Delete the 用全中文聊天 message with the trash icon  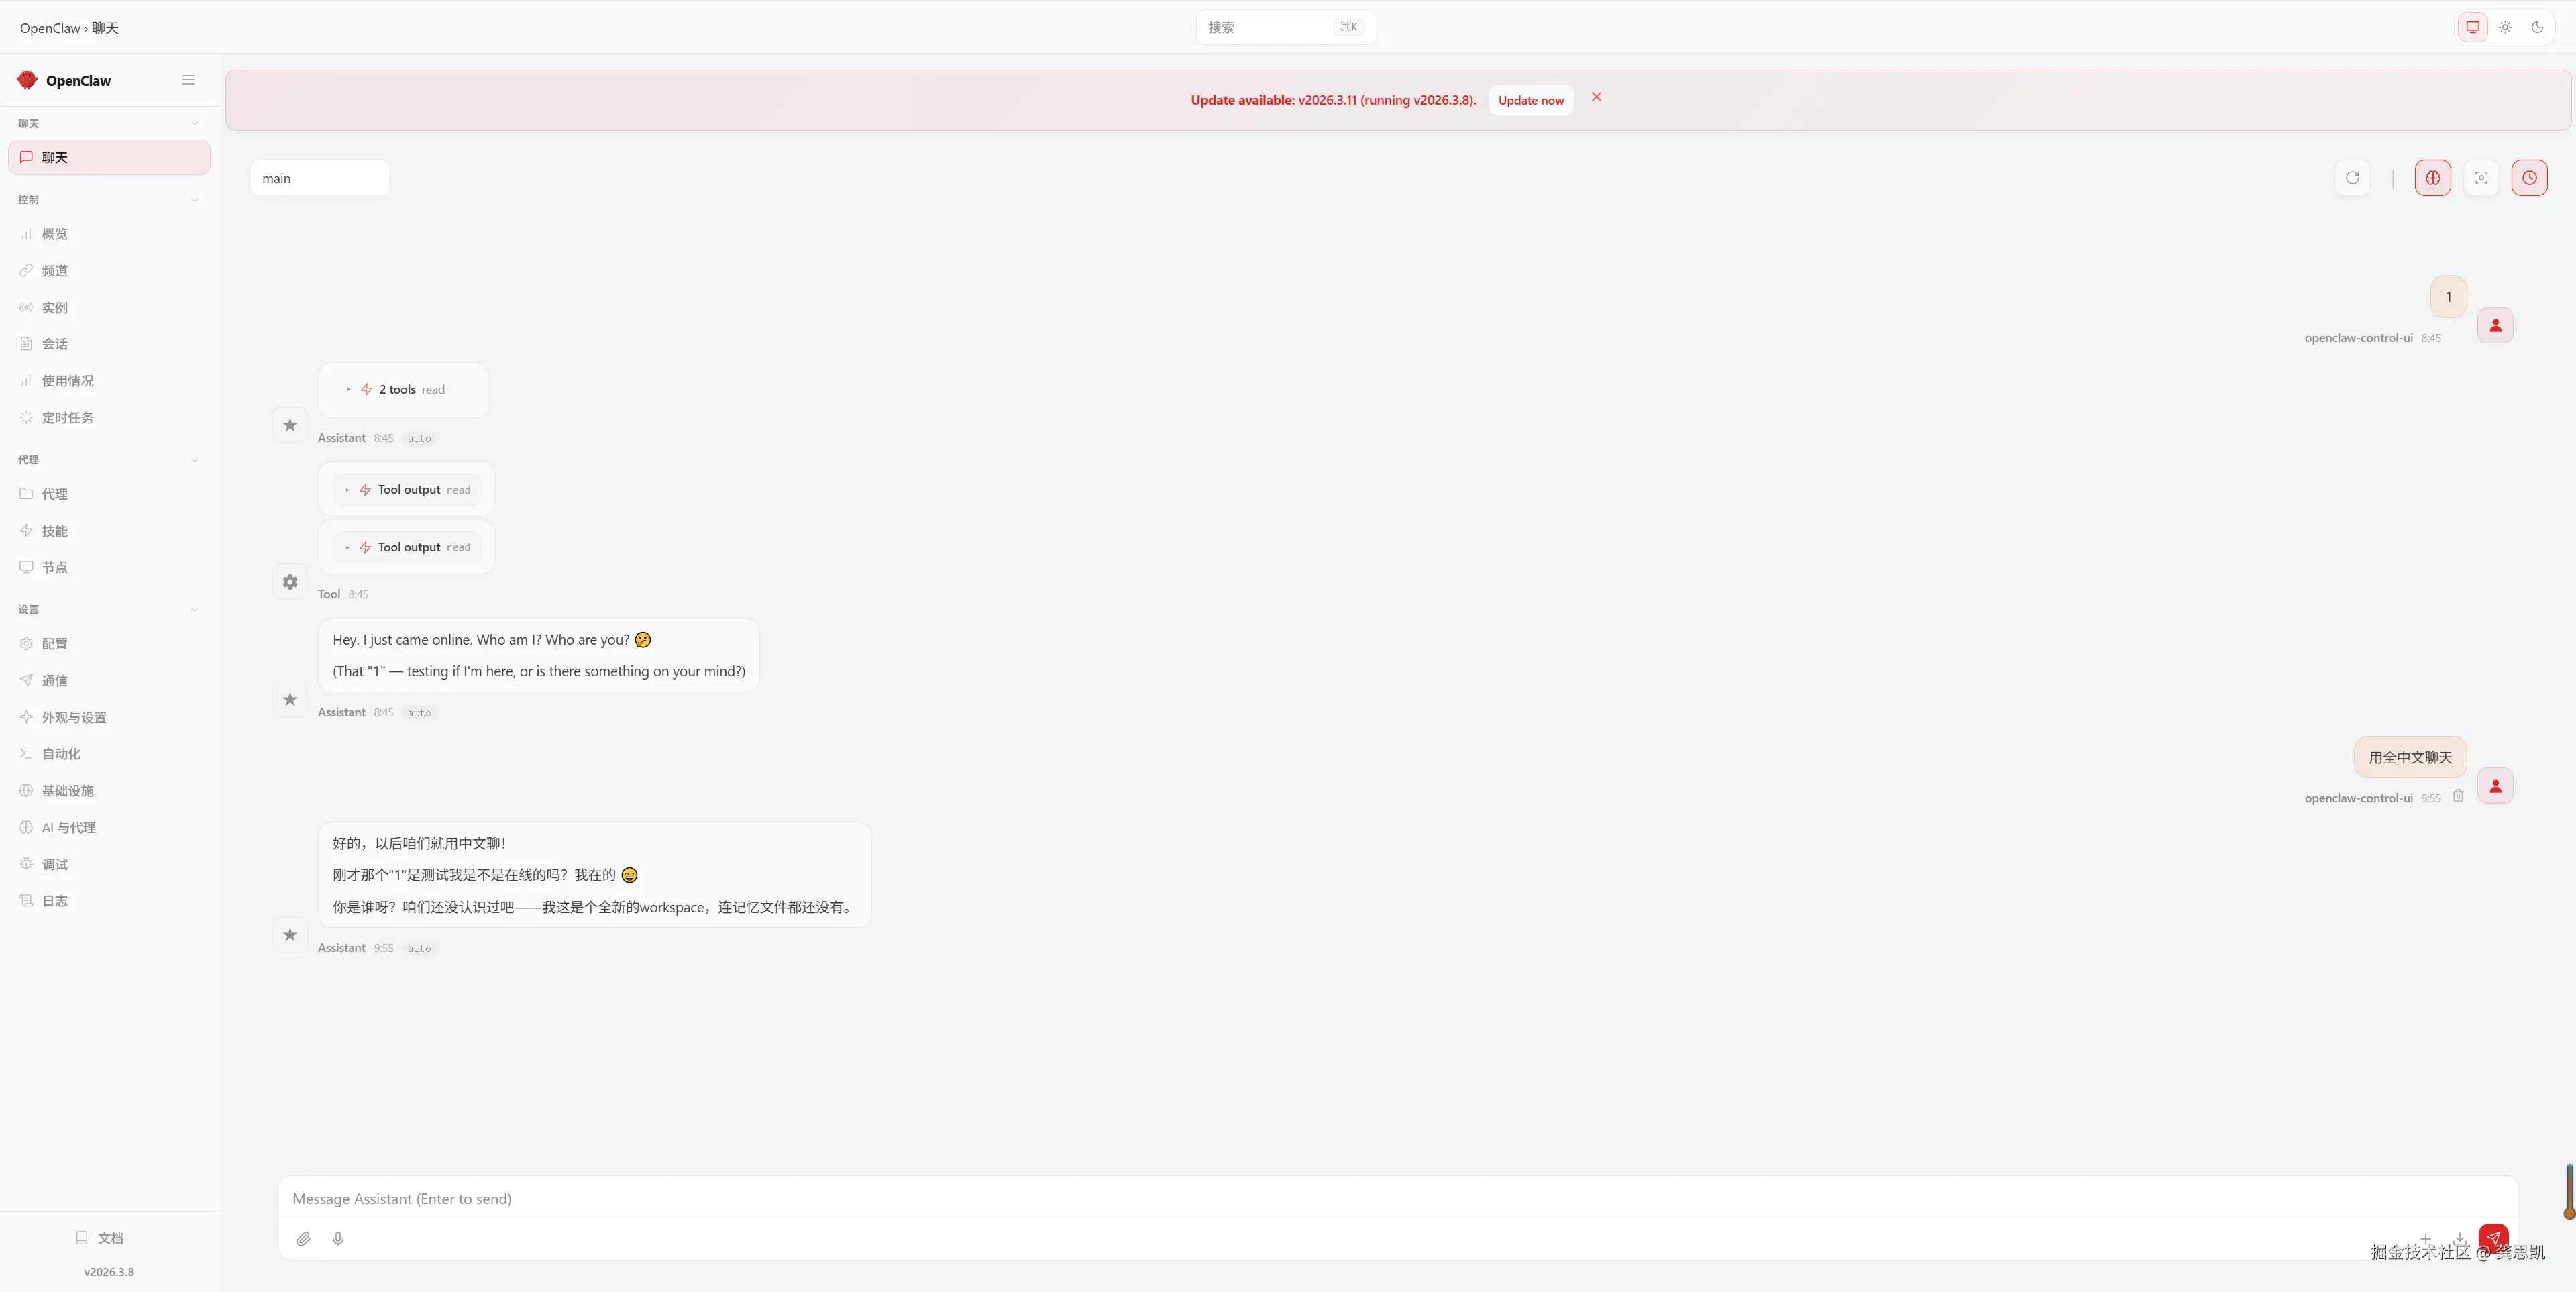pos(2458,796)
